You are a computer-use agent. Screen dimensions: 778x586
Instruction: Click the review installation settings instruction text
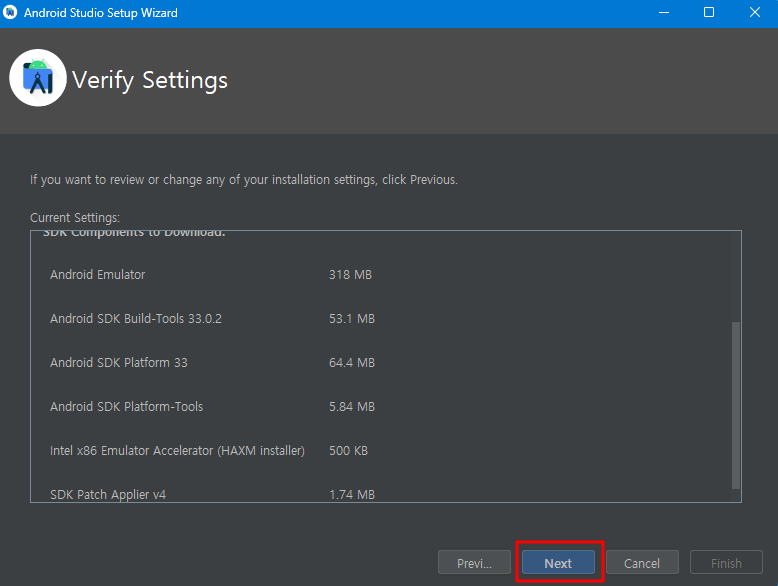coord(244,180)
